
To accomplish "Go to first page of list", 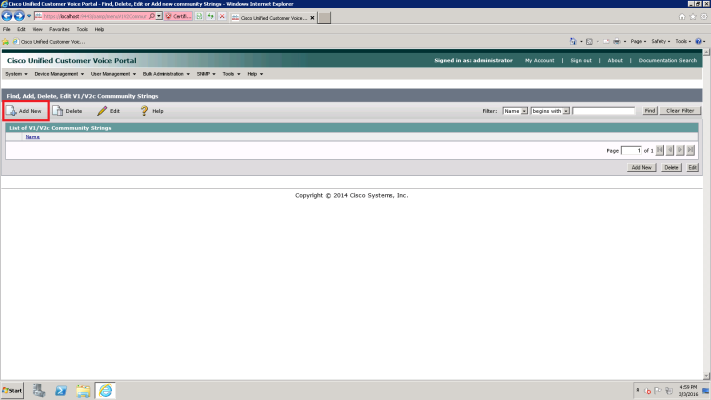I will click(660, 150).
